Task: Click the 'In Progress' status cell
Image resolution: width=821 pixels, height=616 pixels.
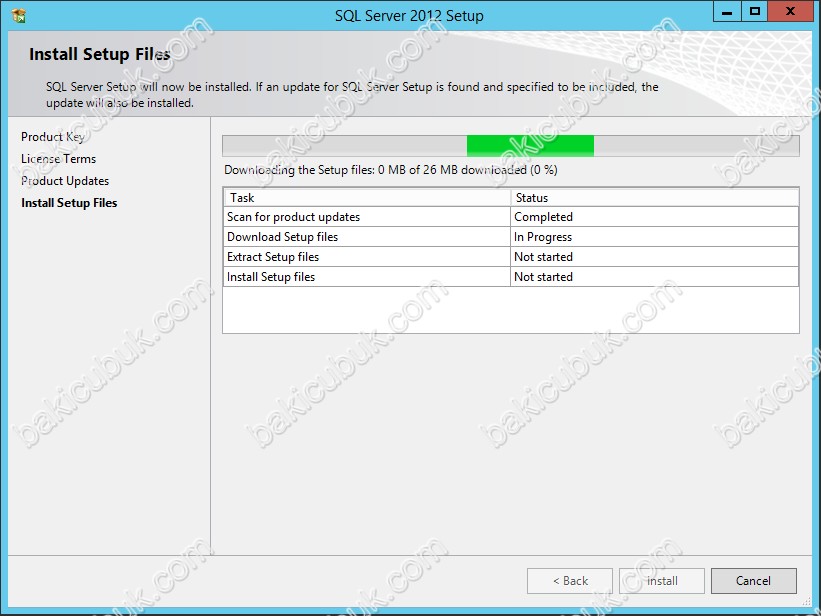Action: point(654,237)
